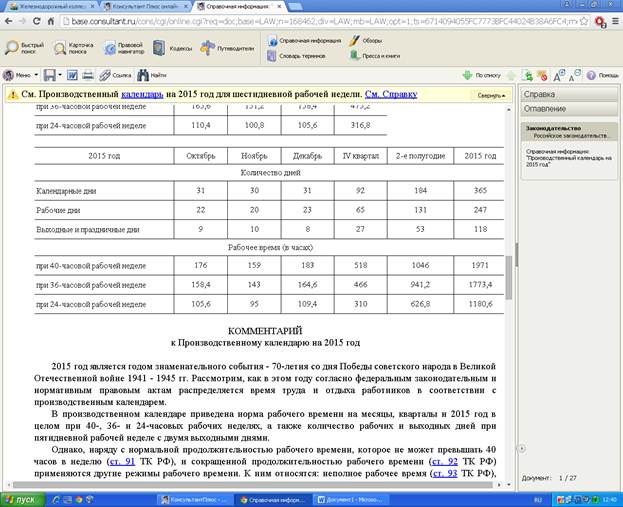Click Windows пуск start button
This screenshot has width=623, height=507.
tap(22, 499)
